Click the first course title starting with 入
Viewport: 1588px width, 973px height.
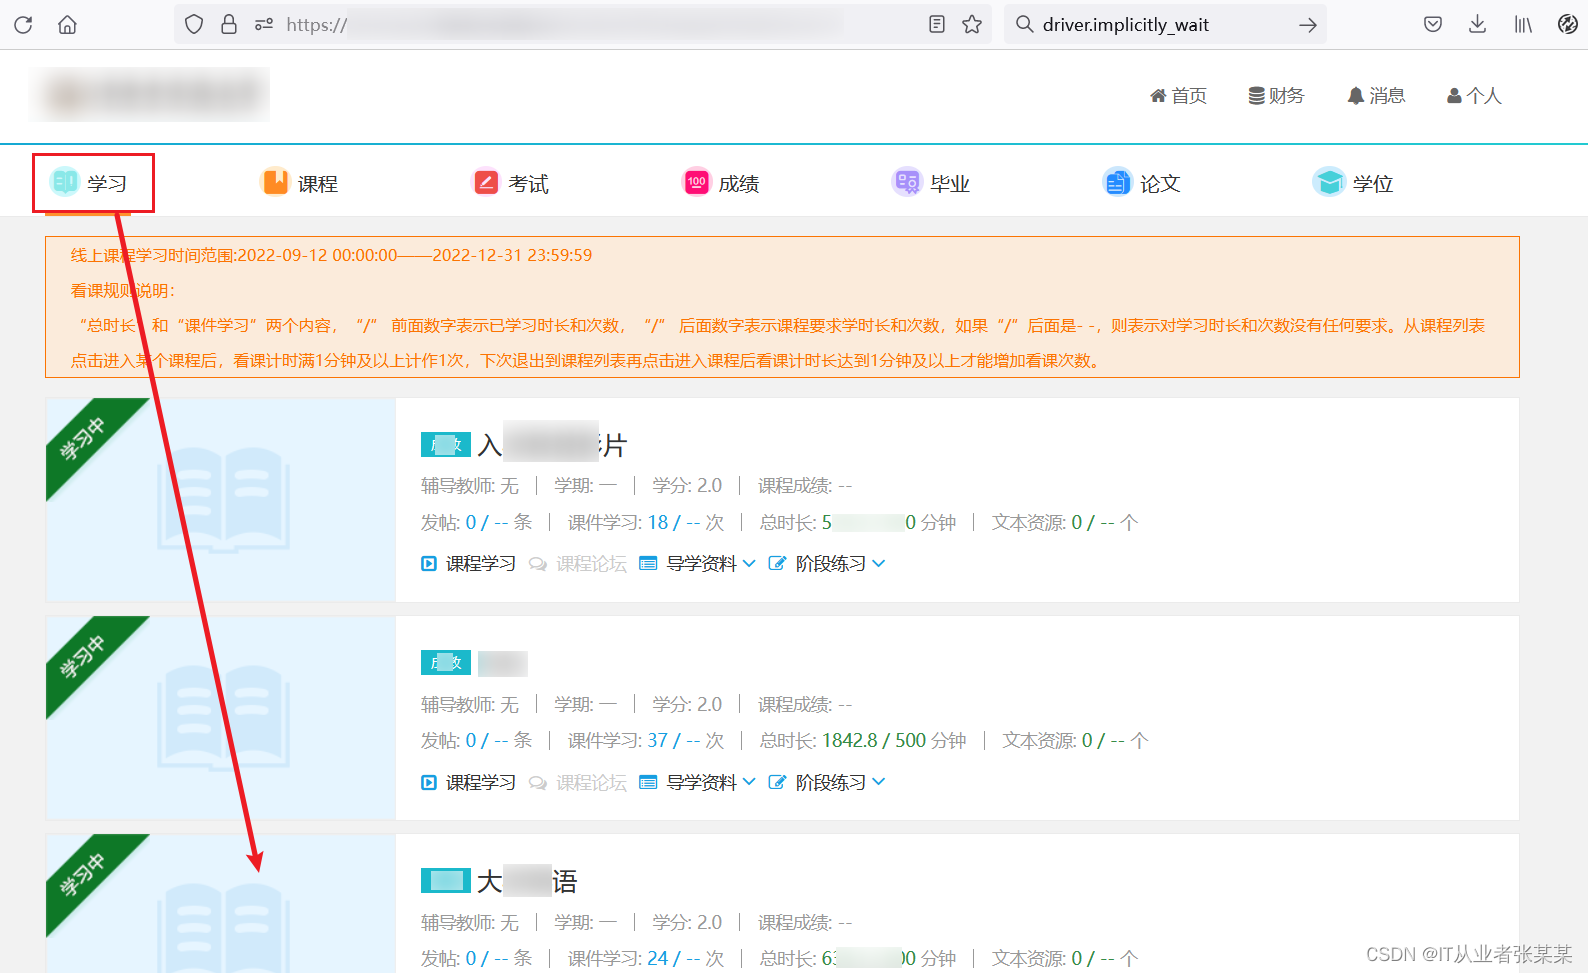551,445
